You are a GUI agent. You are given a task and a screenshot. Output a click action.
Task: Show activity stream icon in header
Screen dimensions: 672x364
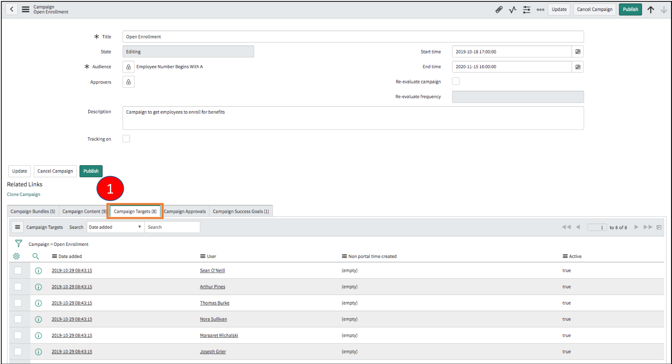[x=513, y=9]
